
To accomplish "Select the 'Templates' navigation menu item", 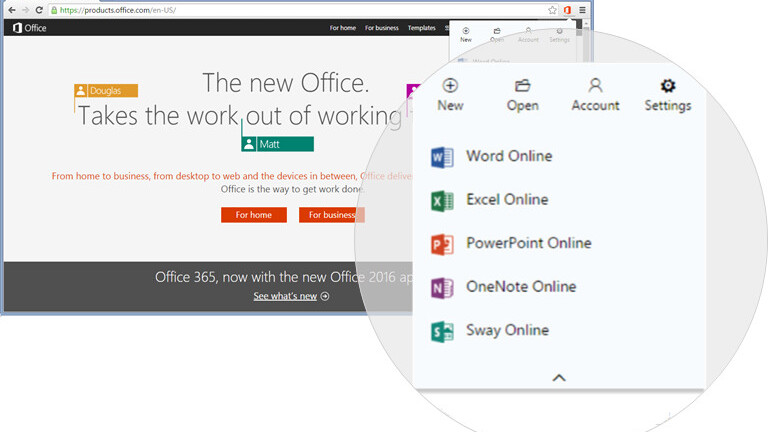I will (x=421, y=28).
